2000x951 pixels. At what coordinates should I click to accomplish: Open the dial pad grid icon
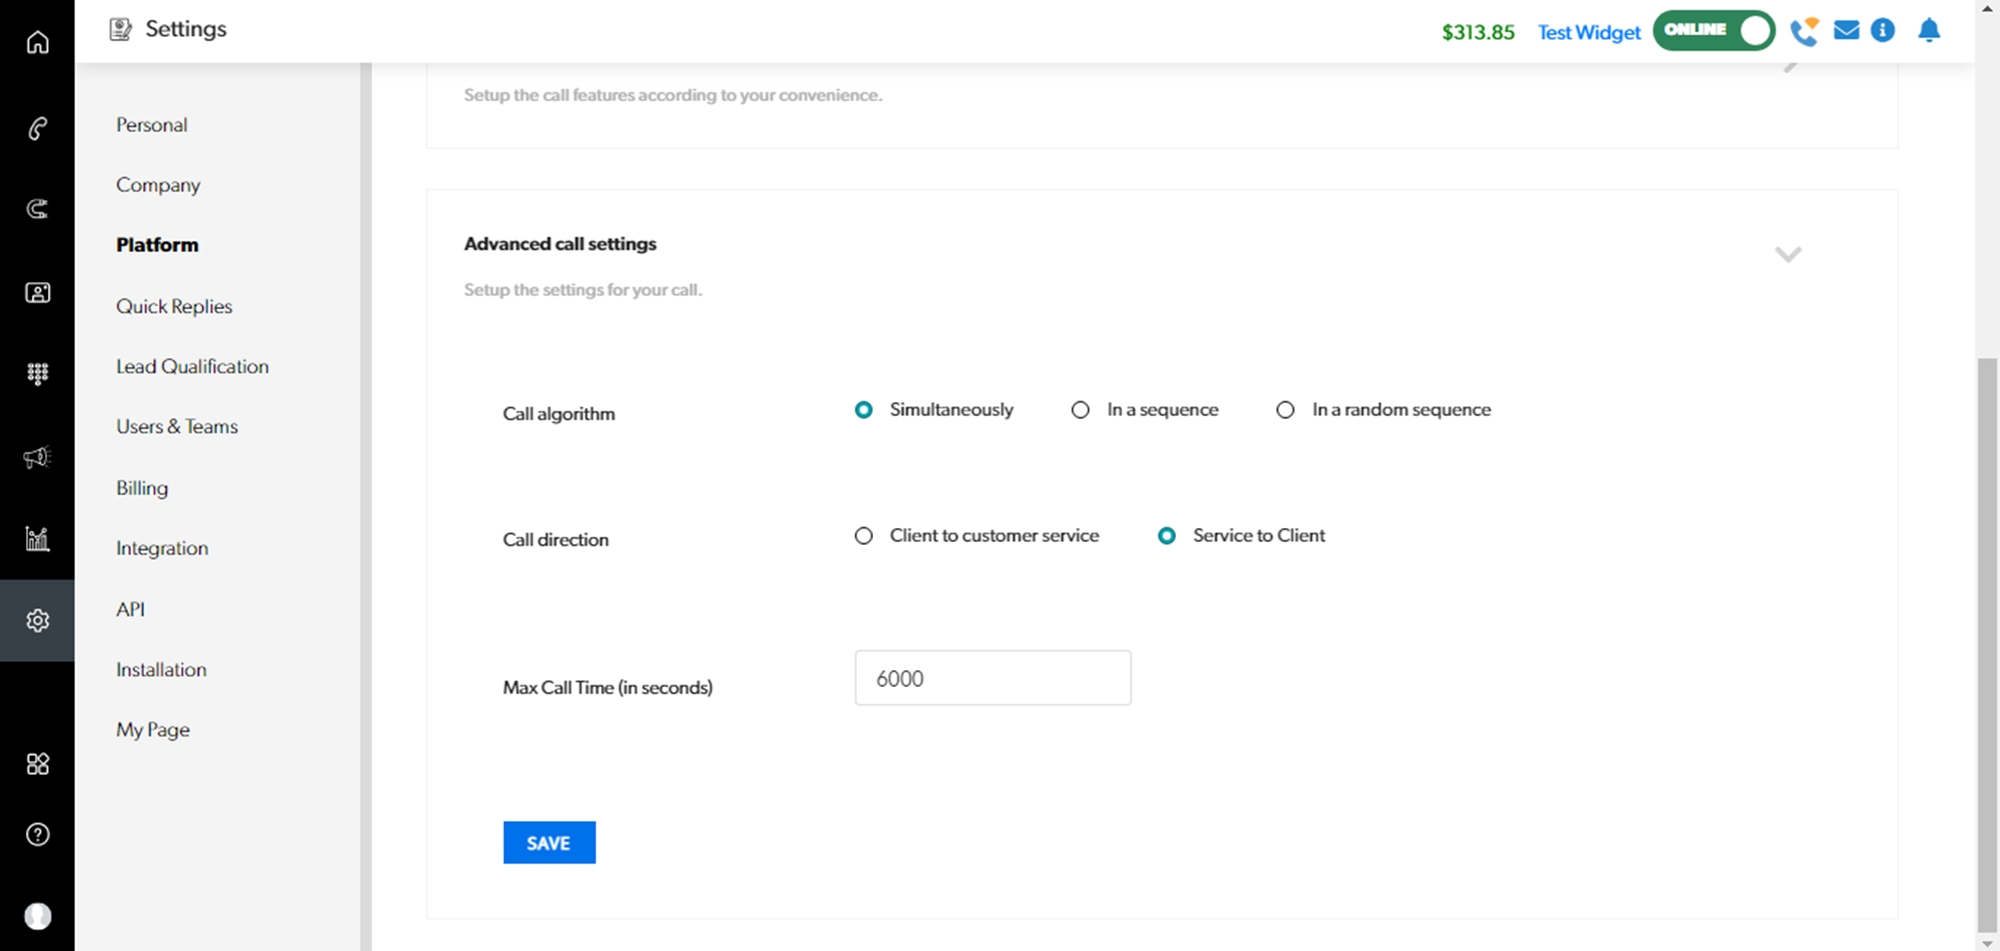tap(37, 374)
